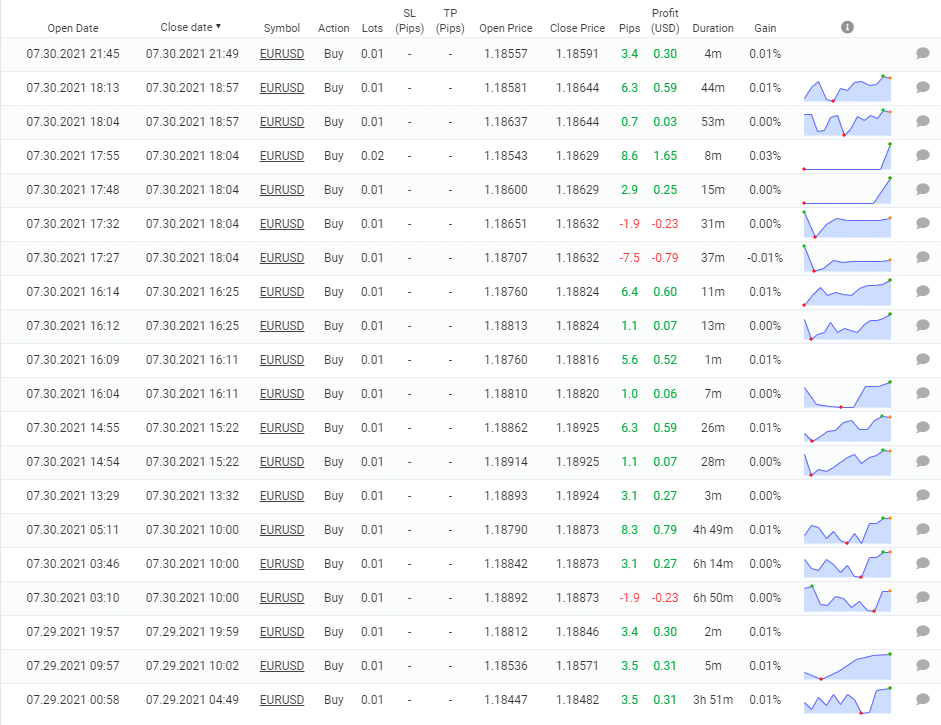Viewport: 941px width, 725px height.
Task: Open comment icon for 07.29.2021 19:57 trade
Action: (923, 632)
